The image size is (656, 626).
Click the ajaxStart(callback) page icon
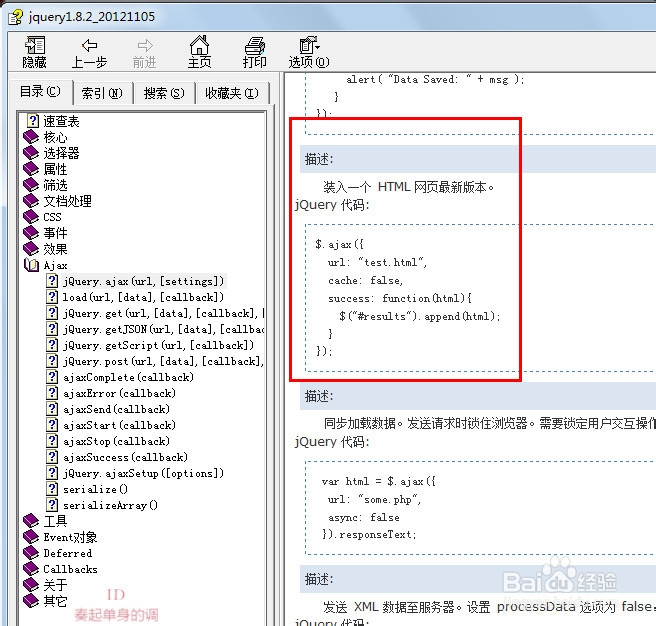point(51,425)
